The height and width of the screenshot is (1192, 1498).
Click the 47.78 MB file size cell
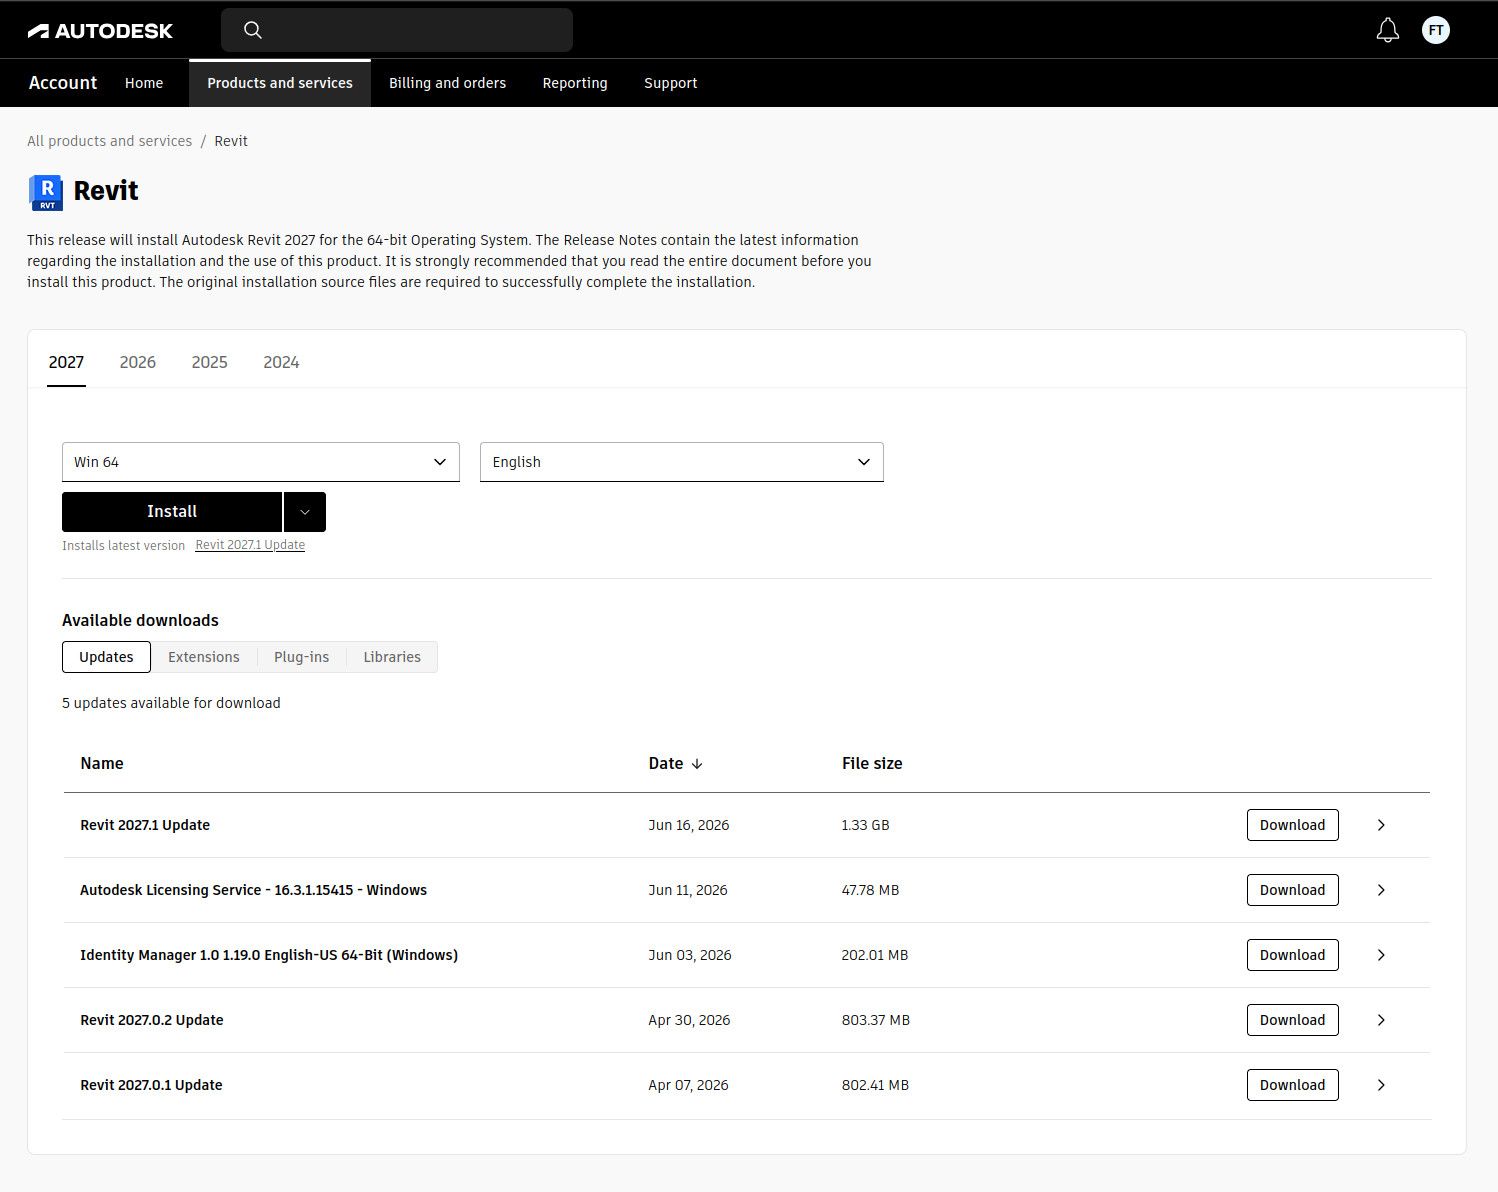point(870,890)
